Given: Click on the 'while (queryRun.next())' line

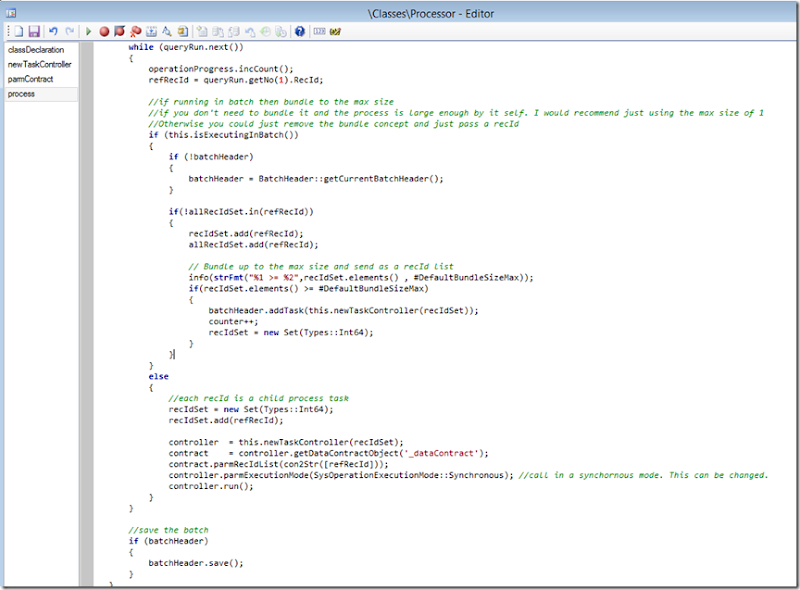Looking at the screenshot, I should pos(186,47).
